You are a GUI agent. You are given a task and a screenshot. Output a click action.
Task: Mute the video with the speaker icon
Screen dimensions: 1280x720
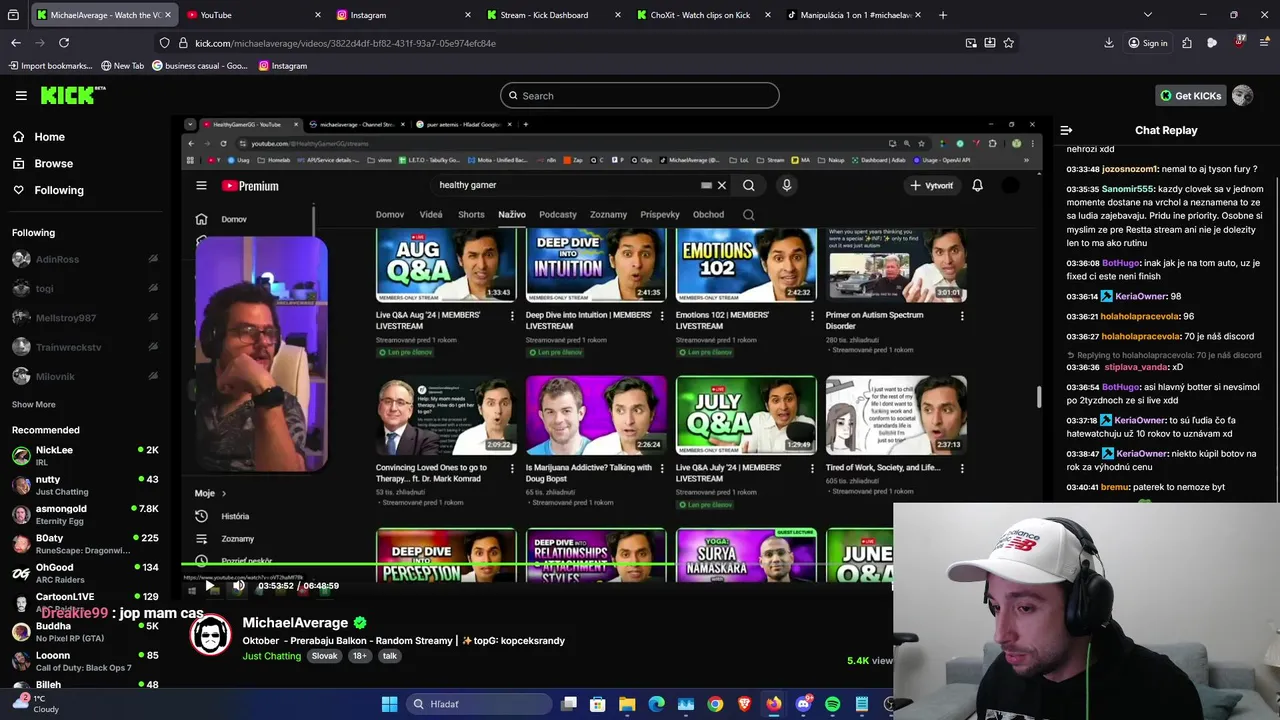pos(238,586)
